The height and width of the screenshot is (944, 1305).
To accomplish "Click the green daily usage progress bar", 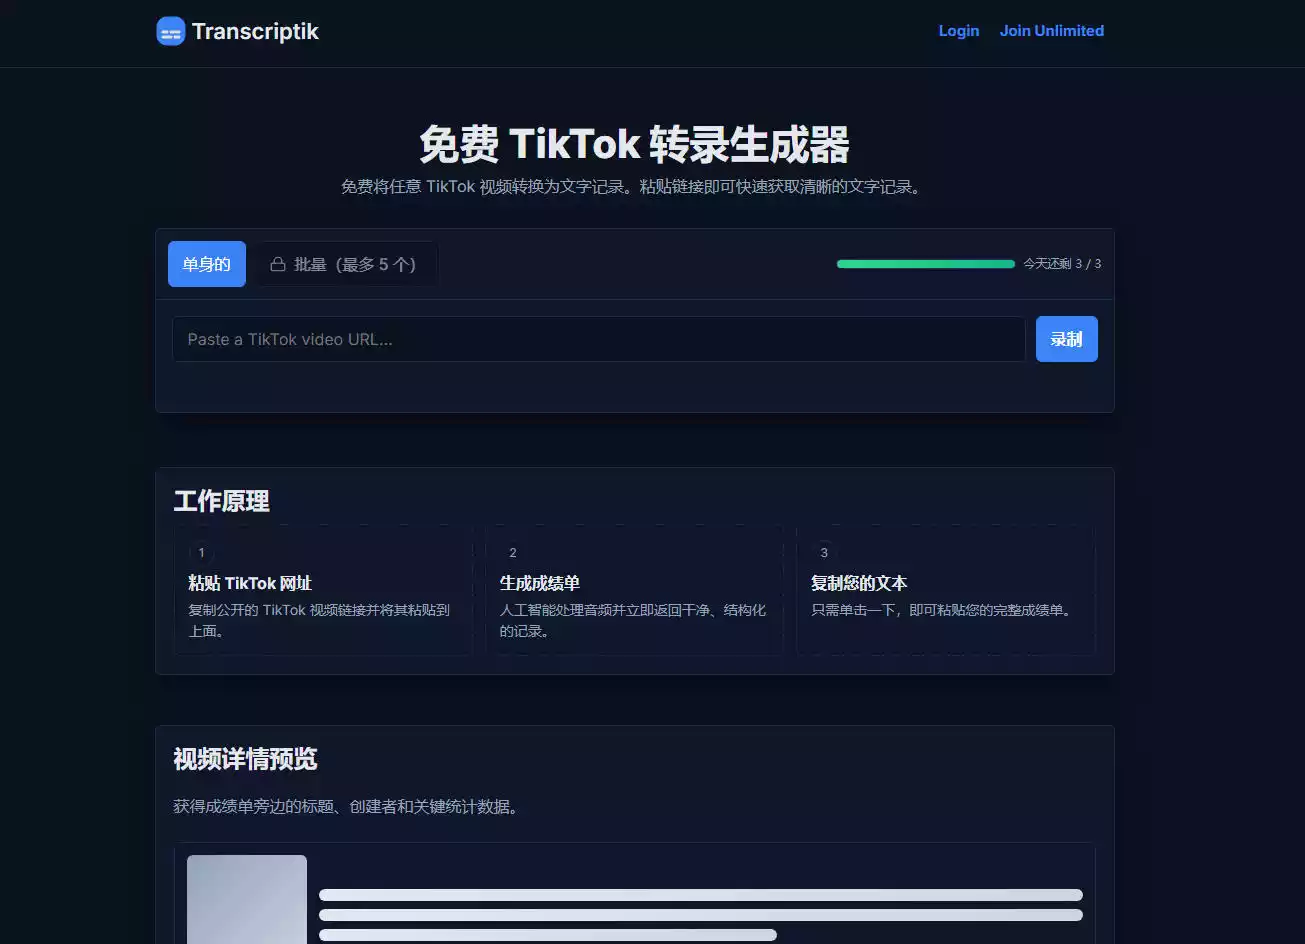I will [926, 264].
